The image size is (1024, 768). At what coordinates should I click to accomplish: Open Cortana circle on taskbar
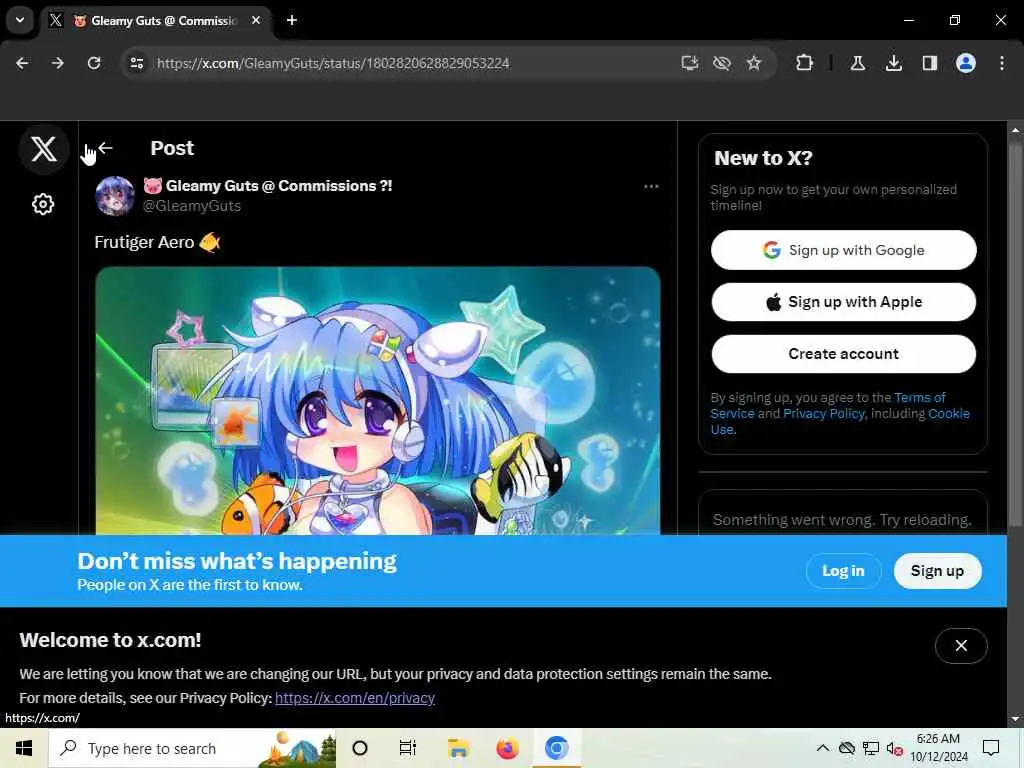point(360,748)
